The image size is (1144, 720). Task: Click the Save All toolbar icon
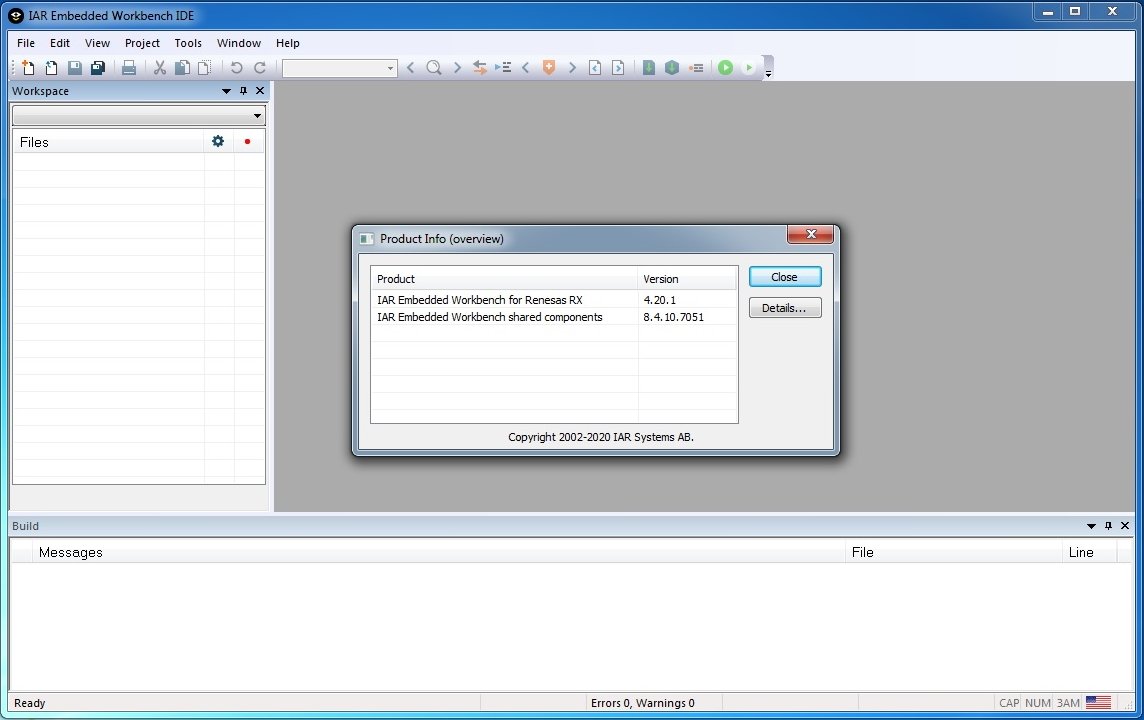pyautogui.click(x=98, y=68)
